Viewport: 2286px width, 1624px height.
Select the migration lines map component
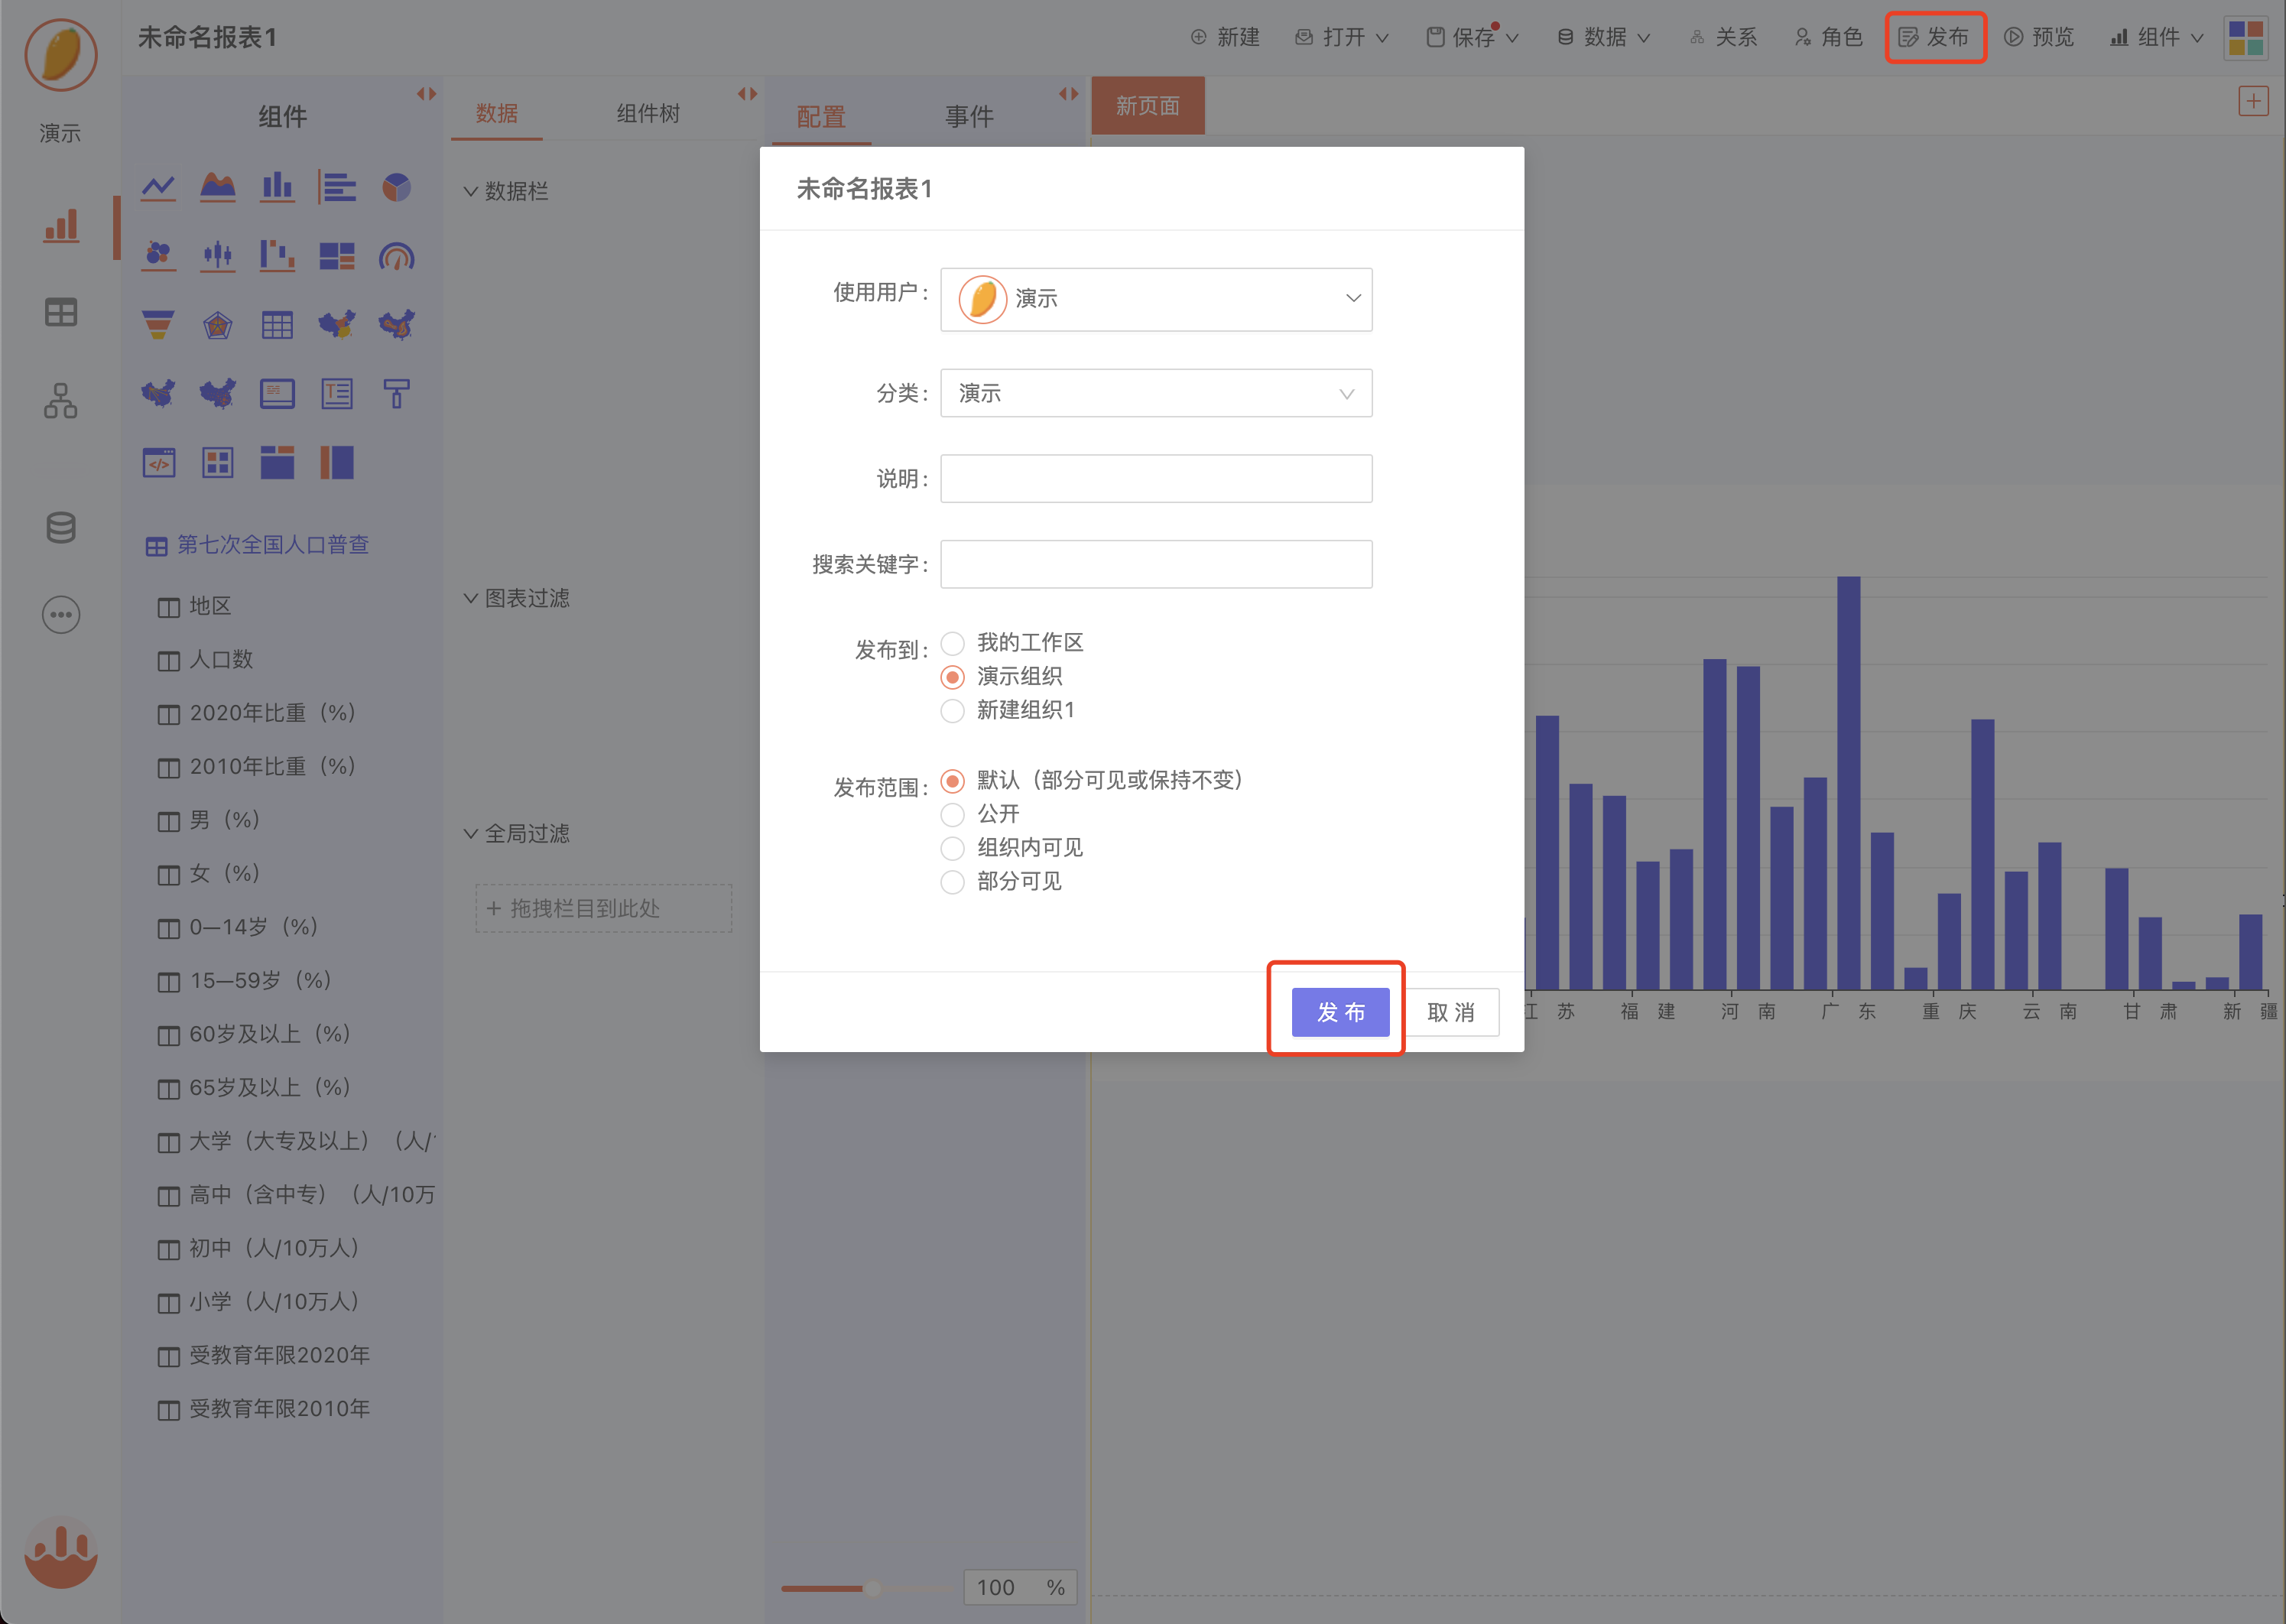click(x=158, y=394)
